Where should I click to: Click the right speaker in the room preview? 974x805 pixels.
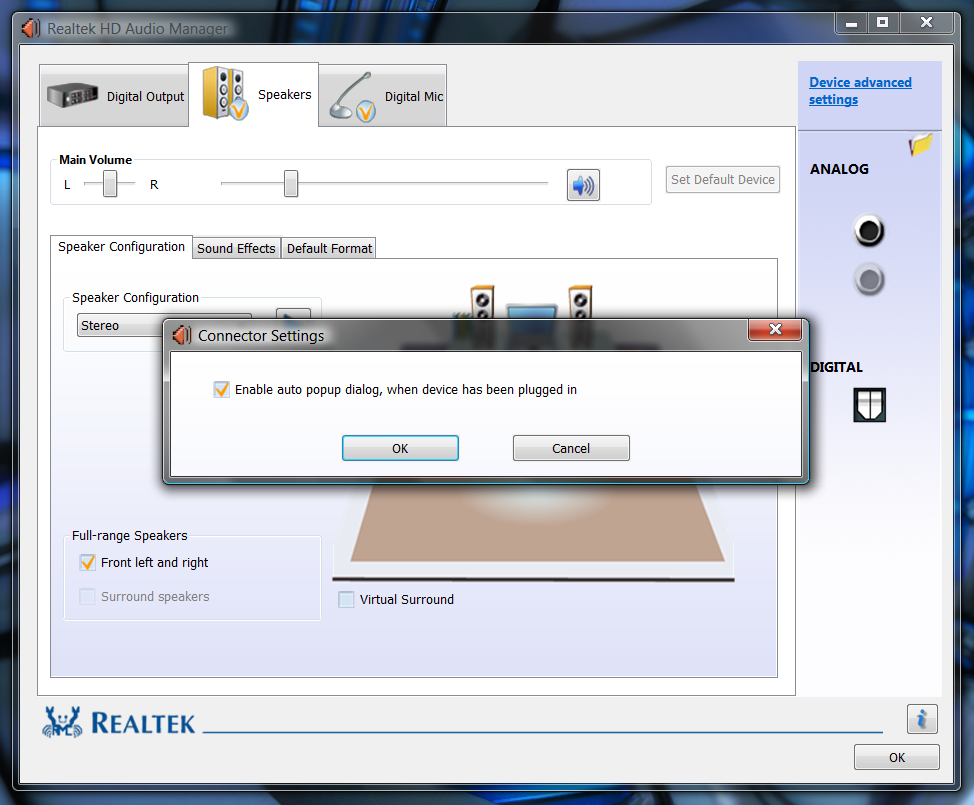(580, 302)
